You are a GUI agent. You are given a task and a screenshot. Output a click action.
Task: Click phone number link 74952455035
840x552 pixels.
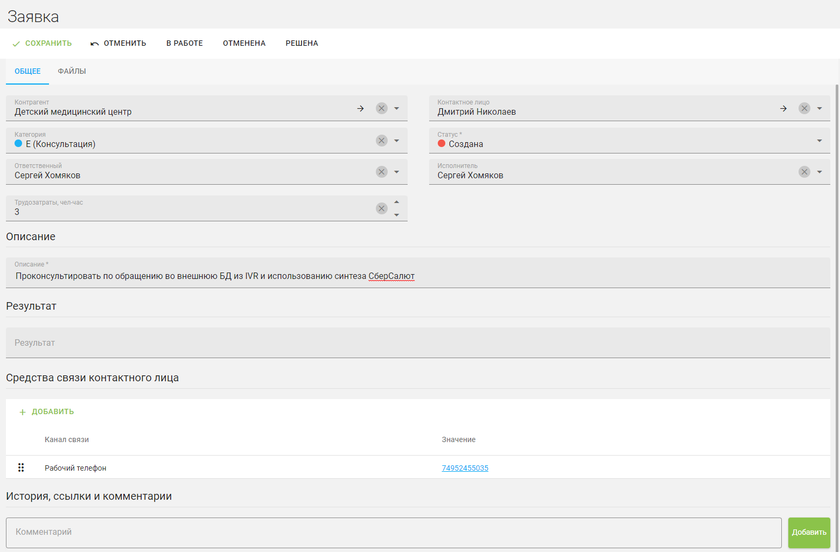coord(465,468)
